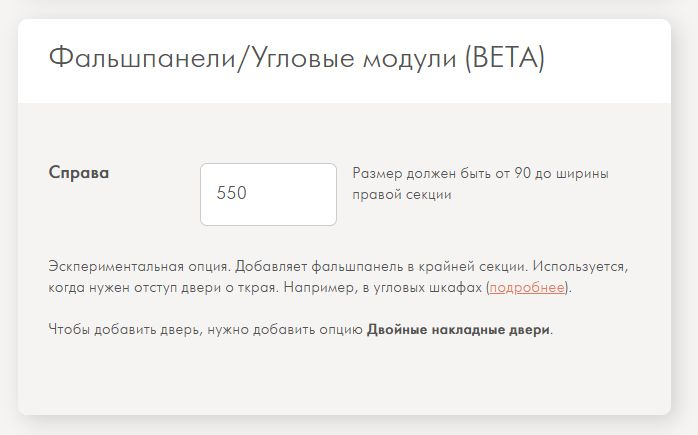The height and width of the screenshot is (435, 698).
Task: Click the bold text Двойные накладные двери
Action: click(x=458, y=329)
